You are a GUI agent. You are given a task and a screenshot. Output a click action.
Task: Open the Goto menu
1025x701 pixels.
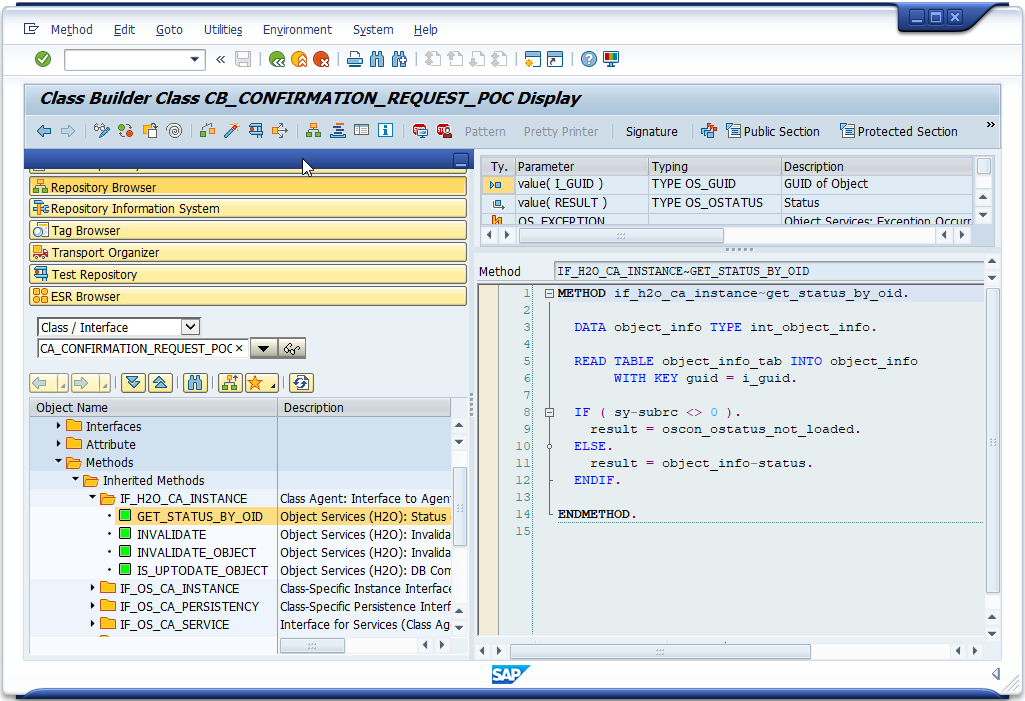pos(169,29)
